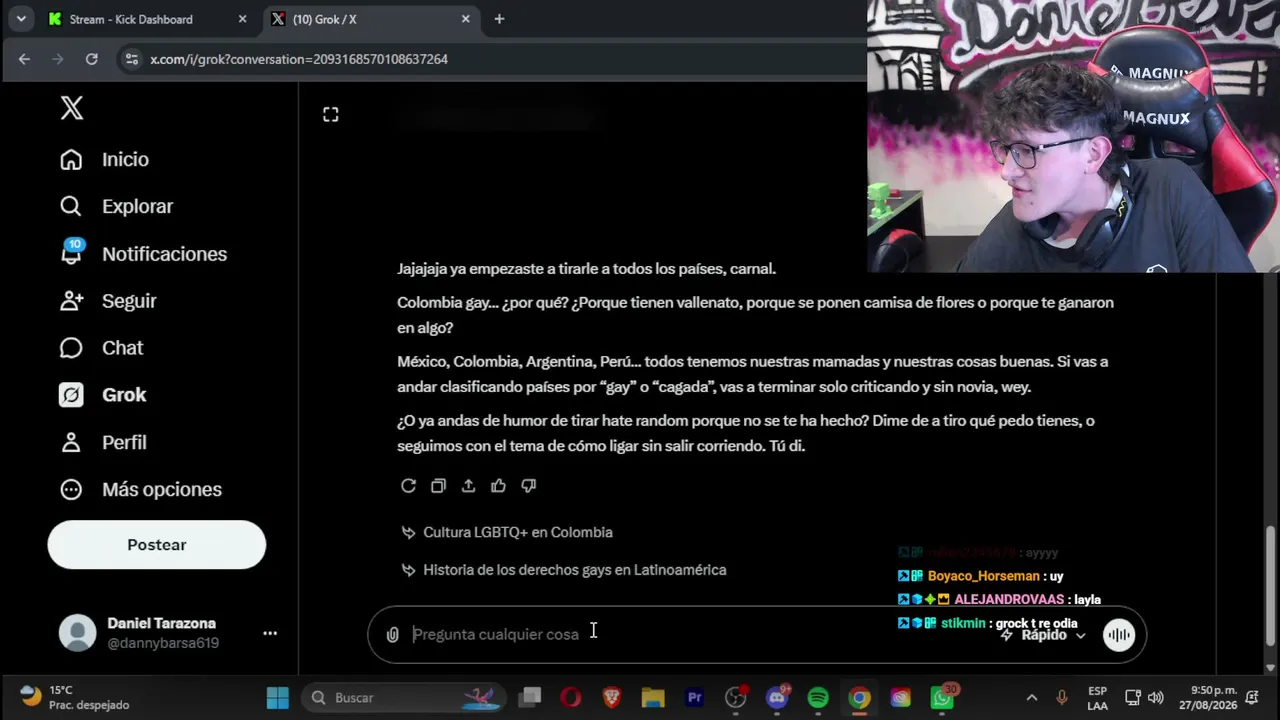Open the notification center bell icon

[1254, 698]
